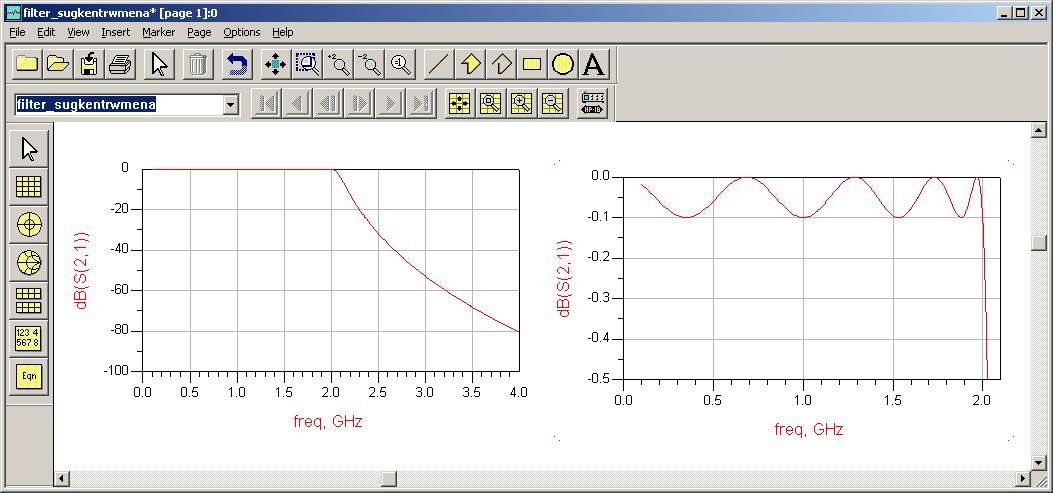
Task: Click left plot's freq, GHz label
Action: point(328,422)
